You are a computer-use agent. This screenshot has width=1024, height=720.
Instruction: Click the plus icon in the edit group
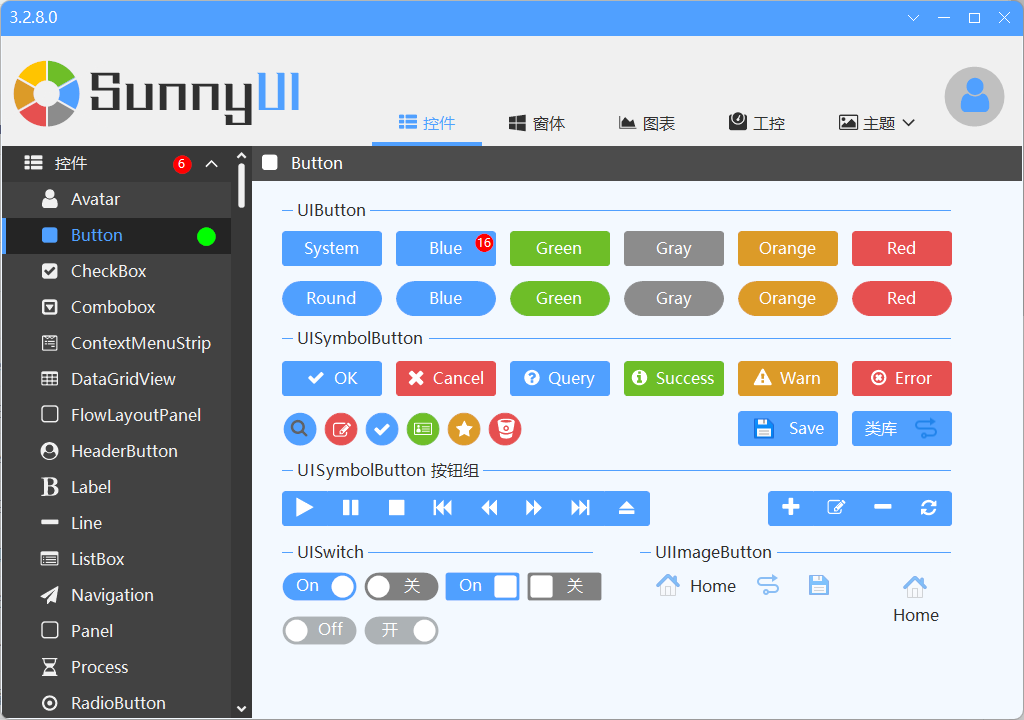click(x=791, y=508)
